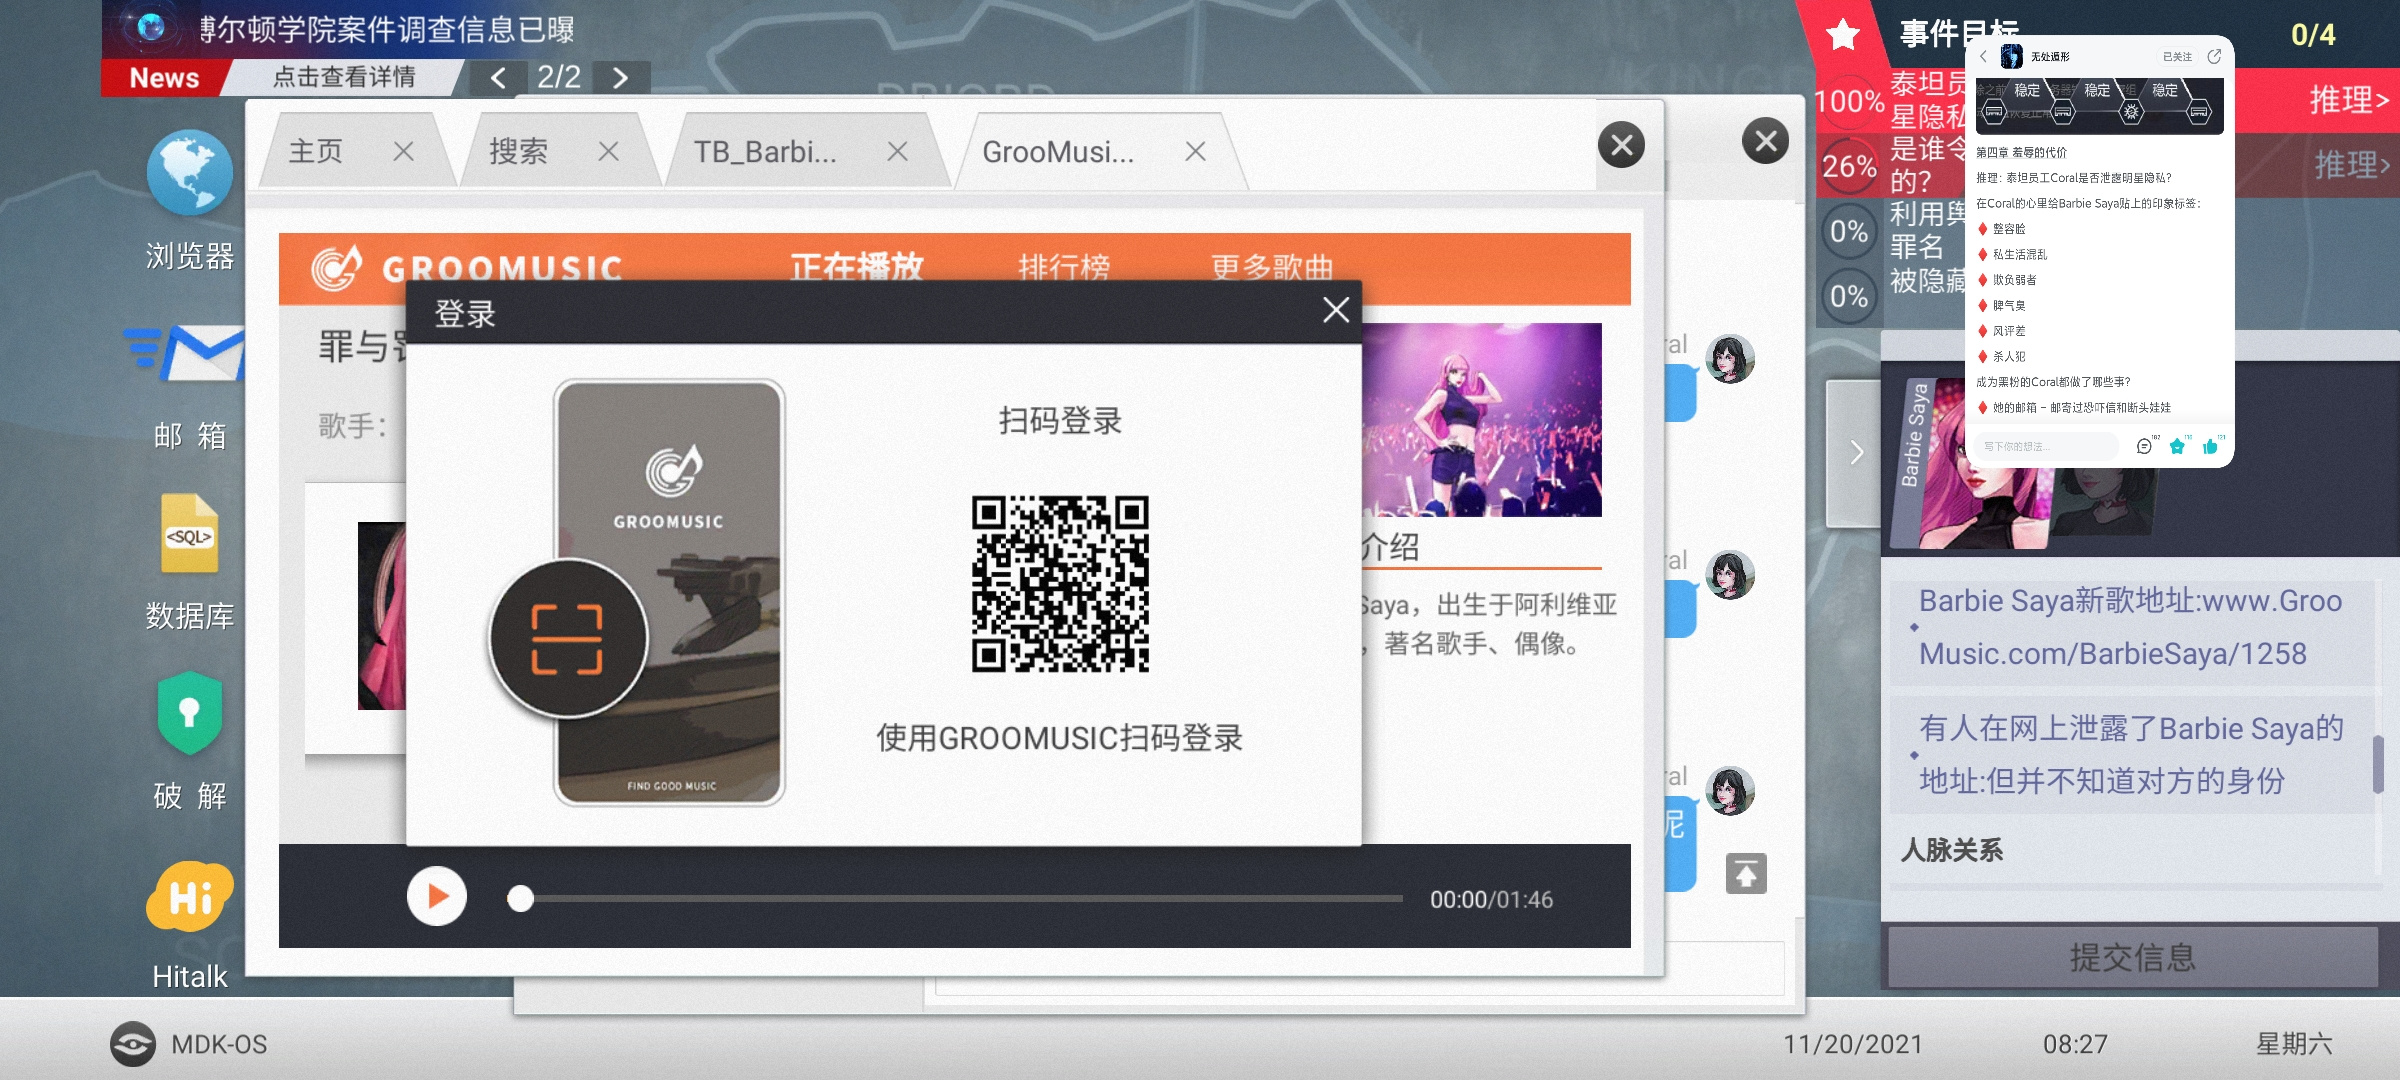Image resolution: width=2400 pixels, height=1080 pixels.
Task: Open the 排行榜 rankings menu
Action: point(1064,266)
